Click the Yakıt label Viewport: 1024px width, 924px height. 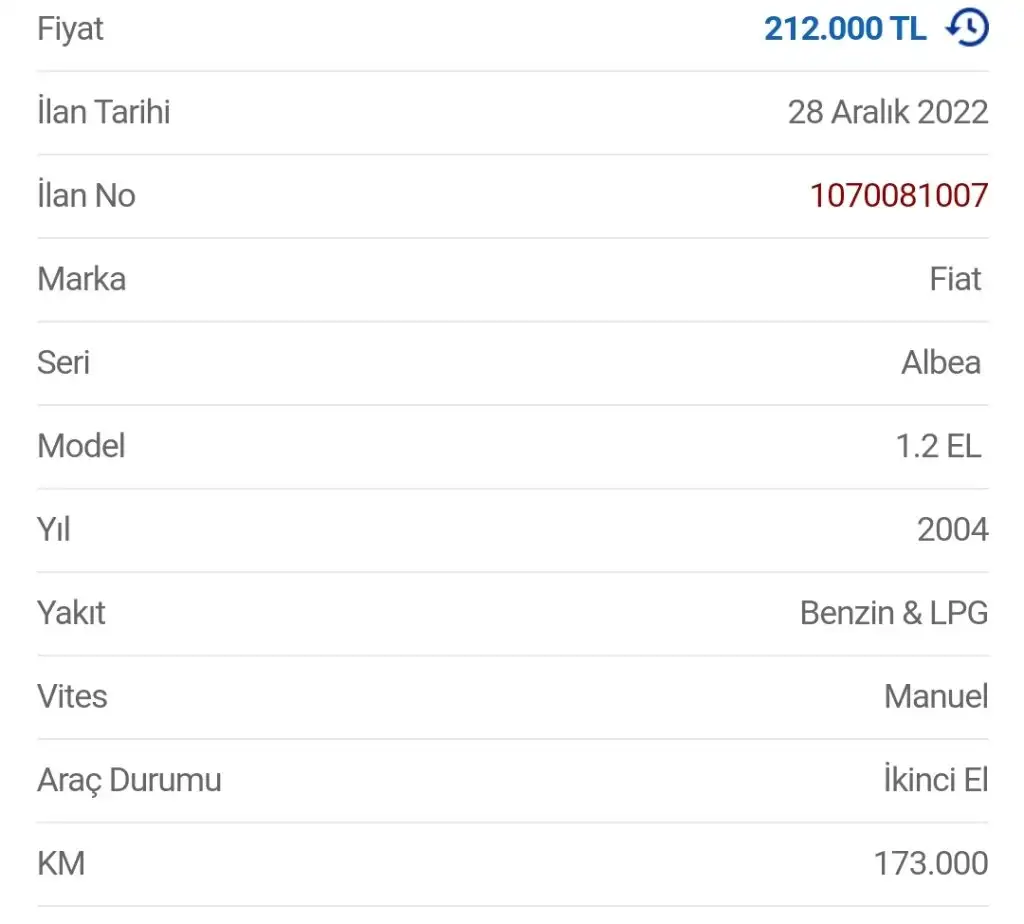(x=71, y=612)
